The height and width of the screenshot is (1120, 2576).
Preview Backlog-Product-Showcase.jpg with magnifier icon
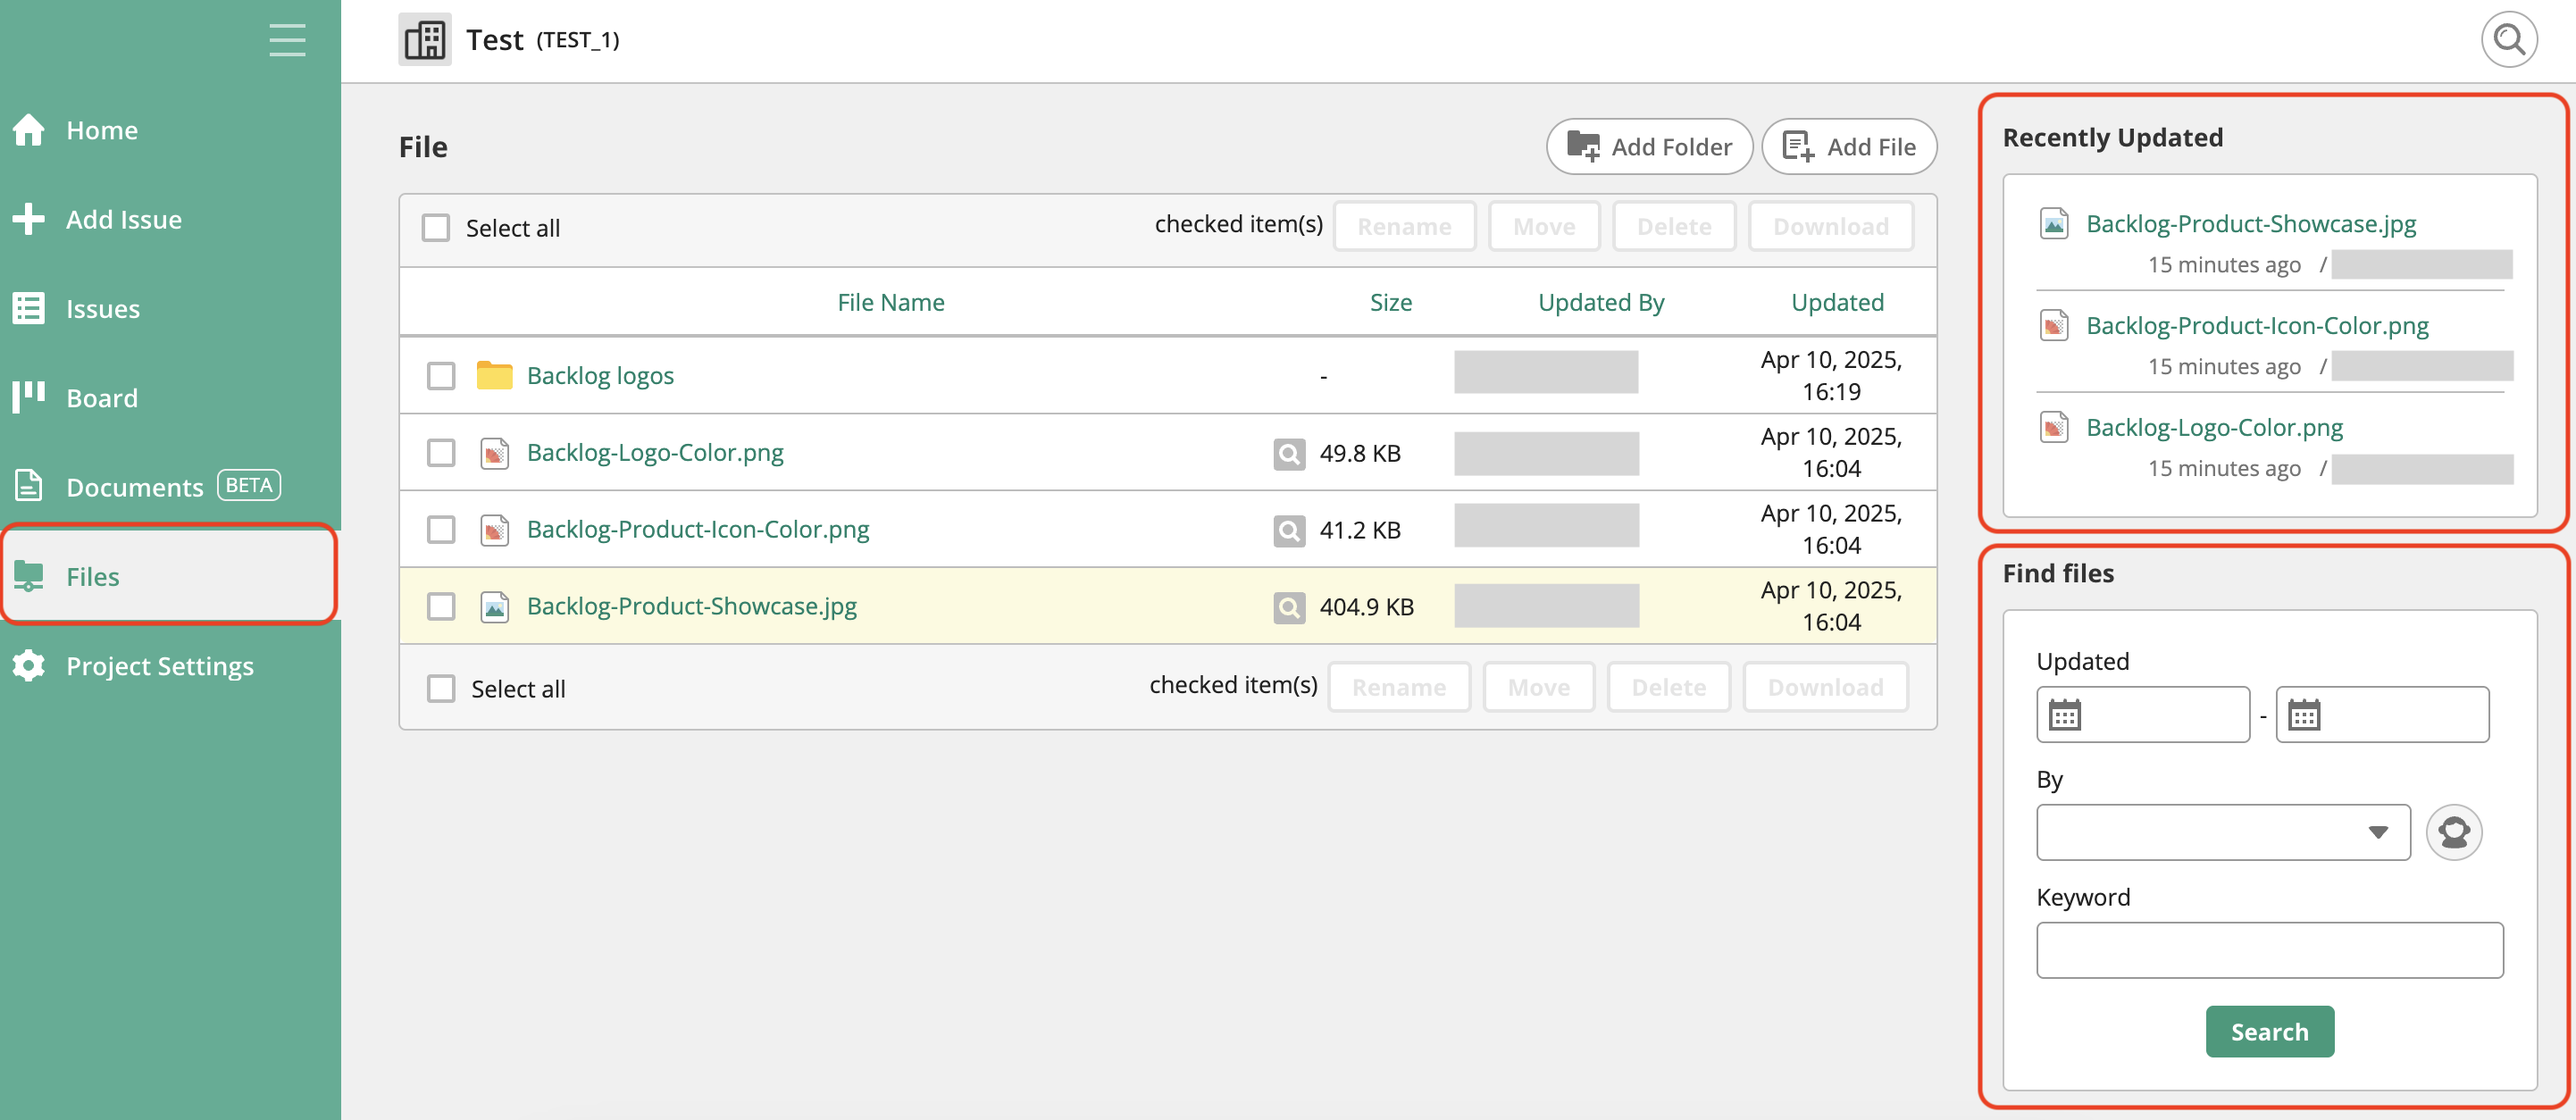click(1289, 608)
